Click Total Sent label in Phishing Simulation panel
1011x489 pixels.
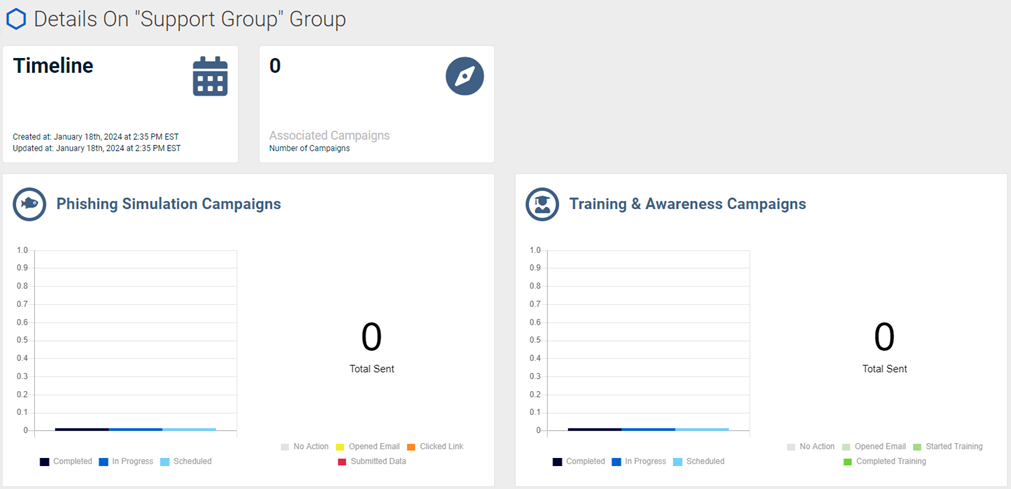point(371,369)
